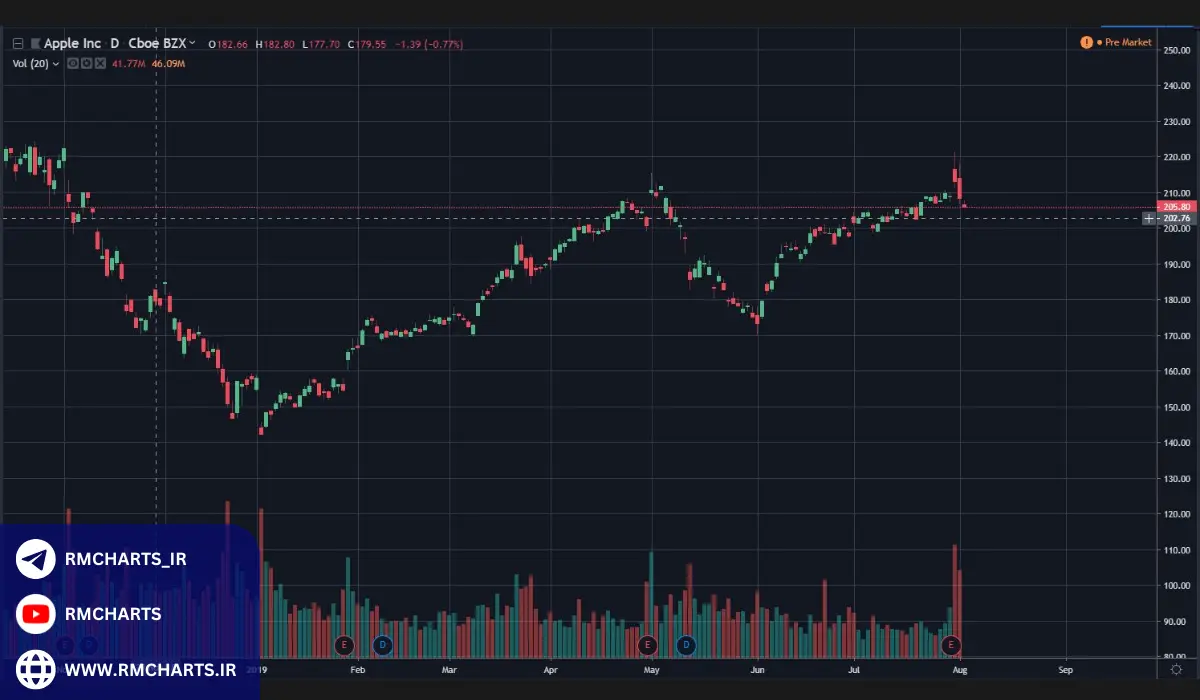Click the earnings E marker near August

coord(951,645)
